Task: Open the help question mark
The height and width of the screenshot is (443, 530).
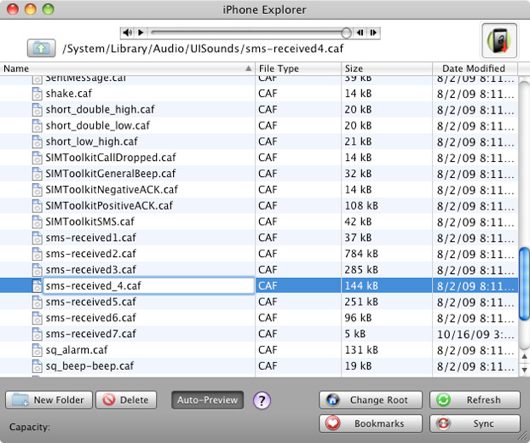Action: pyautogui.click(x=262, y=400)
